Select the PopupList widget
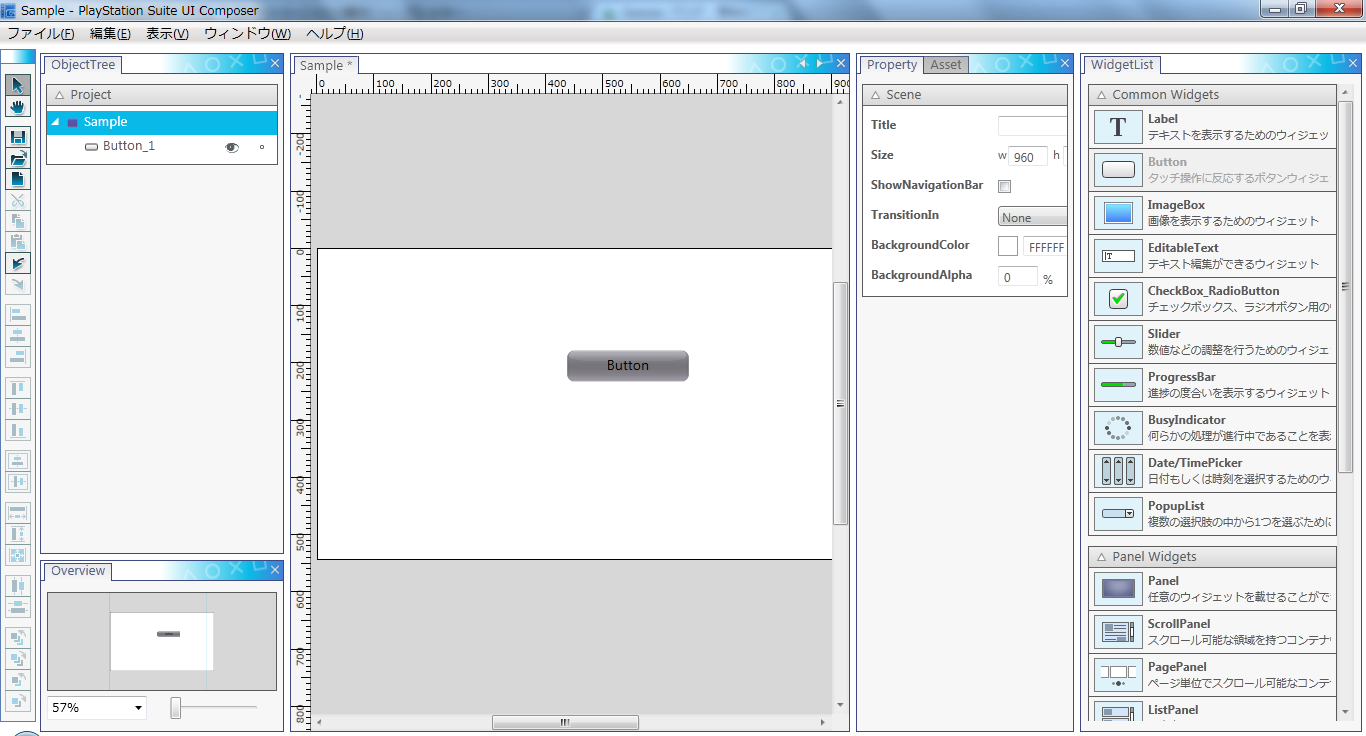The image size is (1366, 736). click(x=1213, y=514)
